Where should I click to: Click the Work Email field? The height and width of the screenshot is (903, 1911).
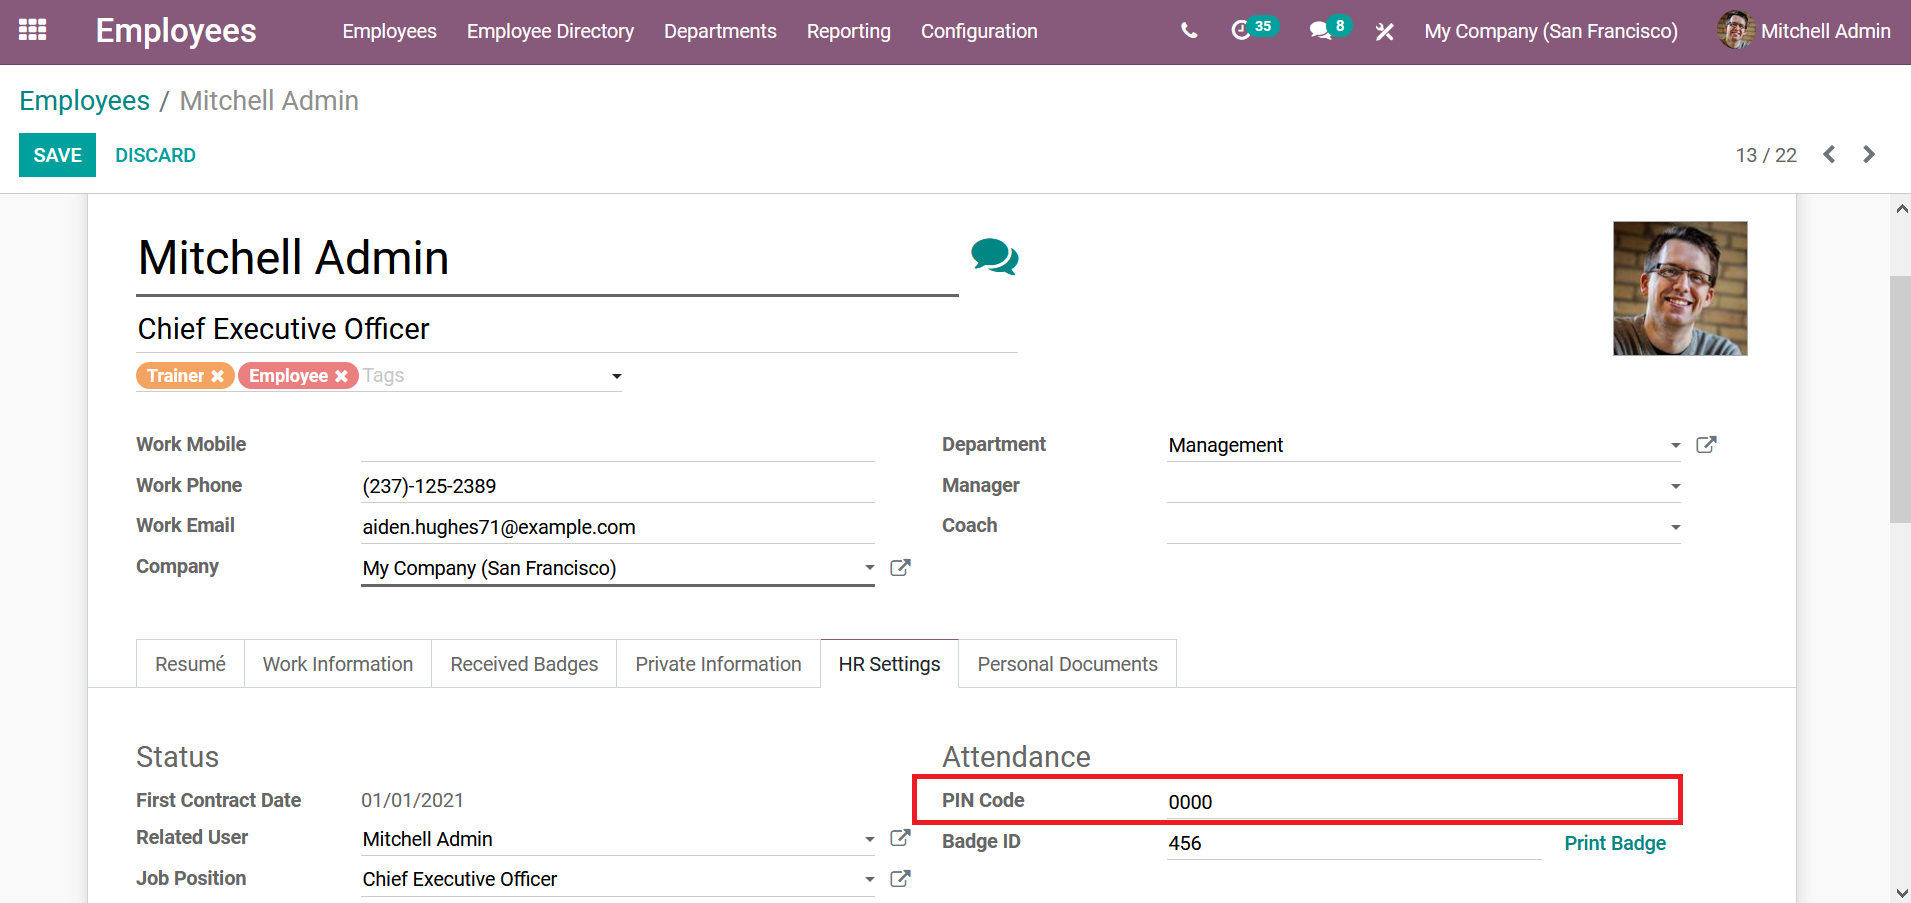(618, 527)
